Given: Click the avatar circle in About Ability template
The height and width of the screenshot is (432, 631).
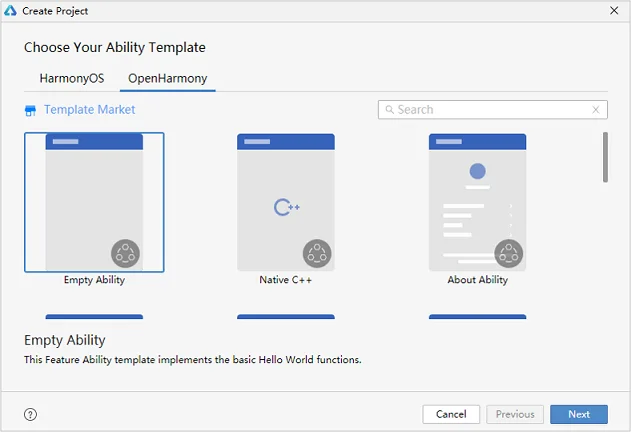Looking at the screenshot, I should [478, 171].
